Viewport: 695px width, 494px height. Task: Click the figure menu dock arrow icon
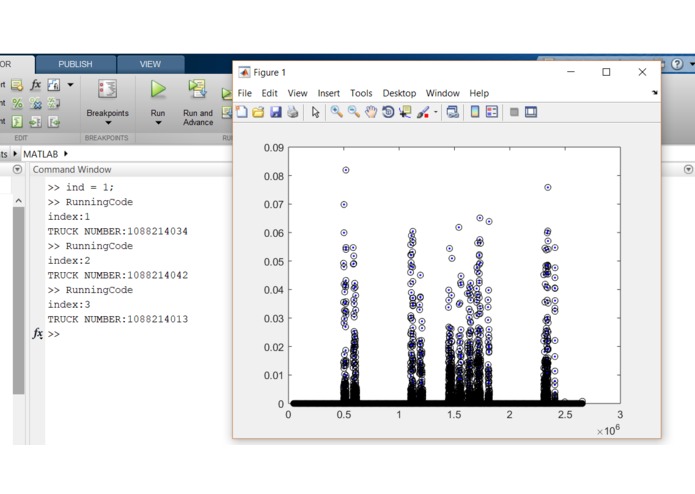point(655,92)
